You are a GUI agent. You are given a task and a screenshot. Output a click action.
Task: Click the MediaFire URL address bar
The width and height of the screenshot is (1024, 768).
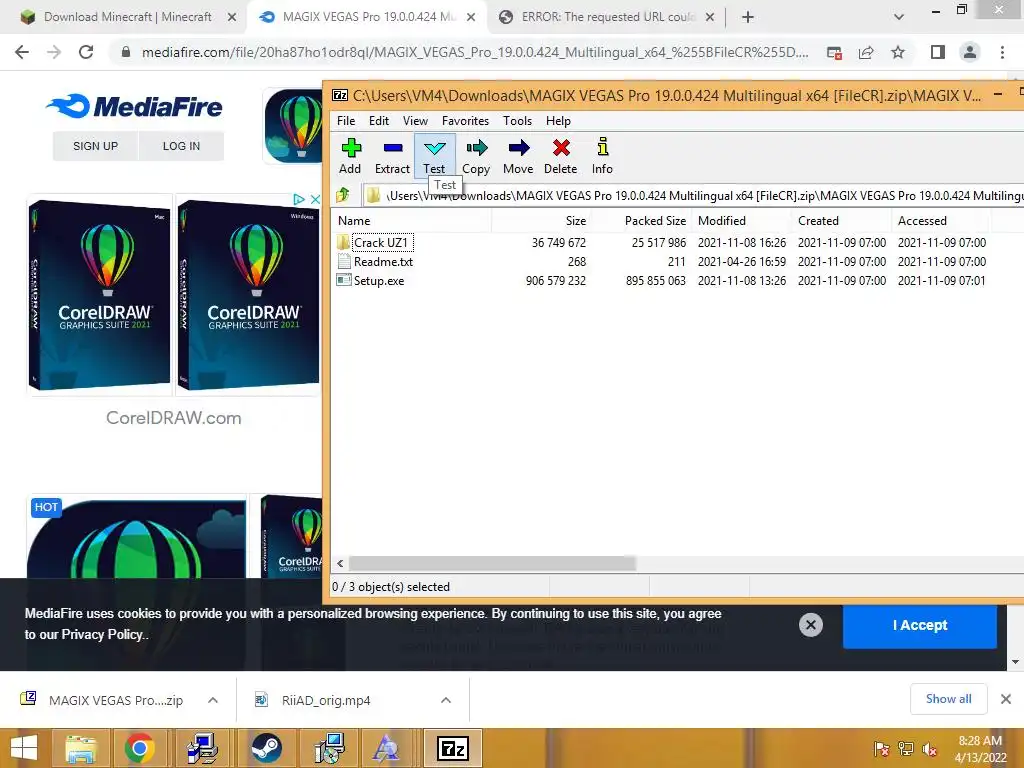point(475,52)
